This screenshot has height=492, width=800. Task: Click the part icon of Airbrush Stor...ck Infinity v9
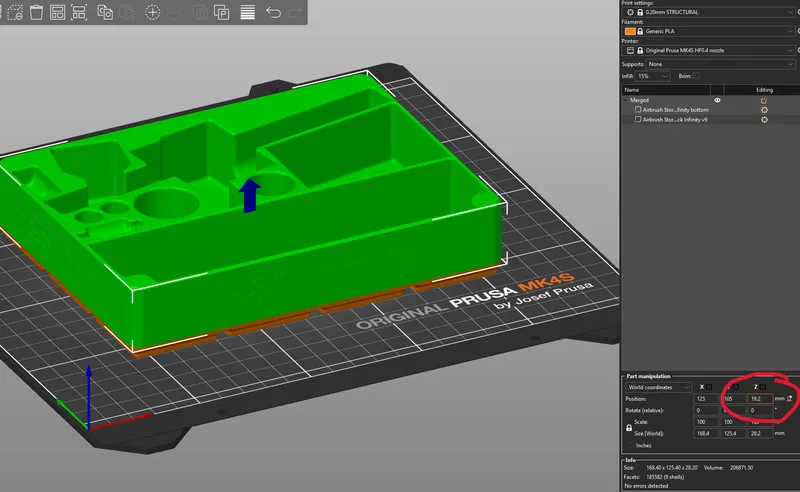tap(638, 119)
